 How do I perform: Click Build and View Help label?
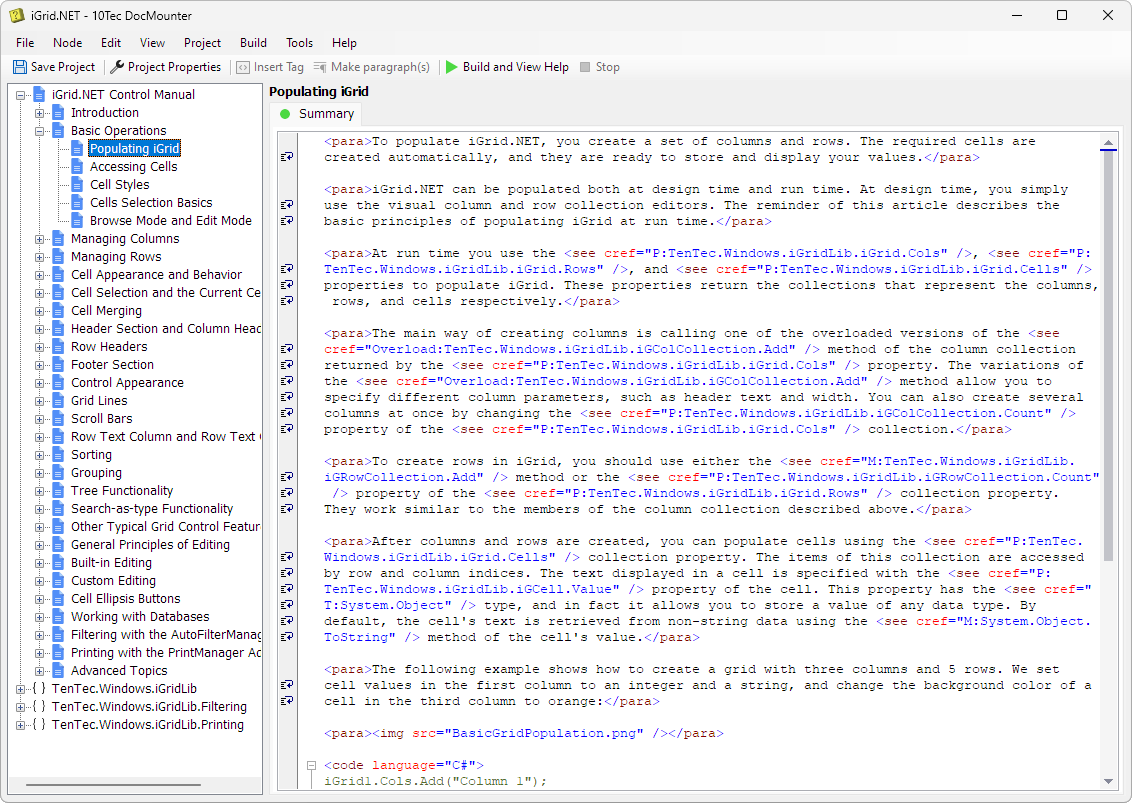(x=515, y=67)
